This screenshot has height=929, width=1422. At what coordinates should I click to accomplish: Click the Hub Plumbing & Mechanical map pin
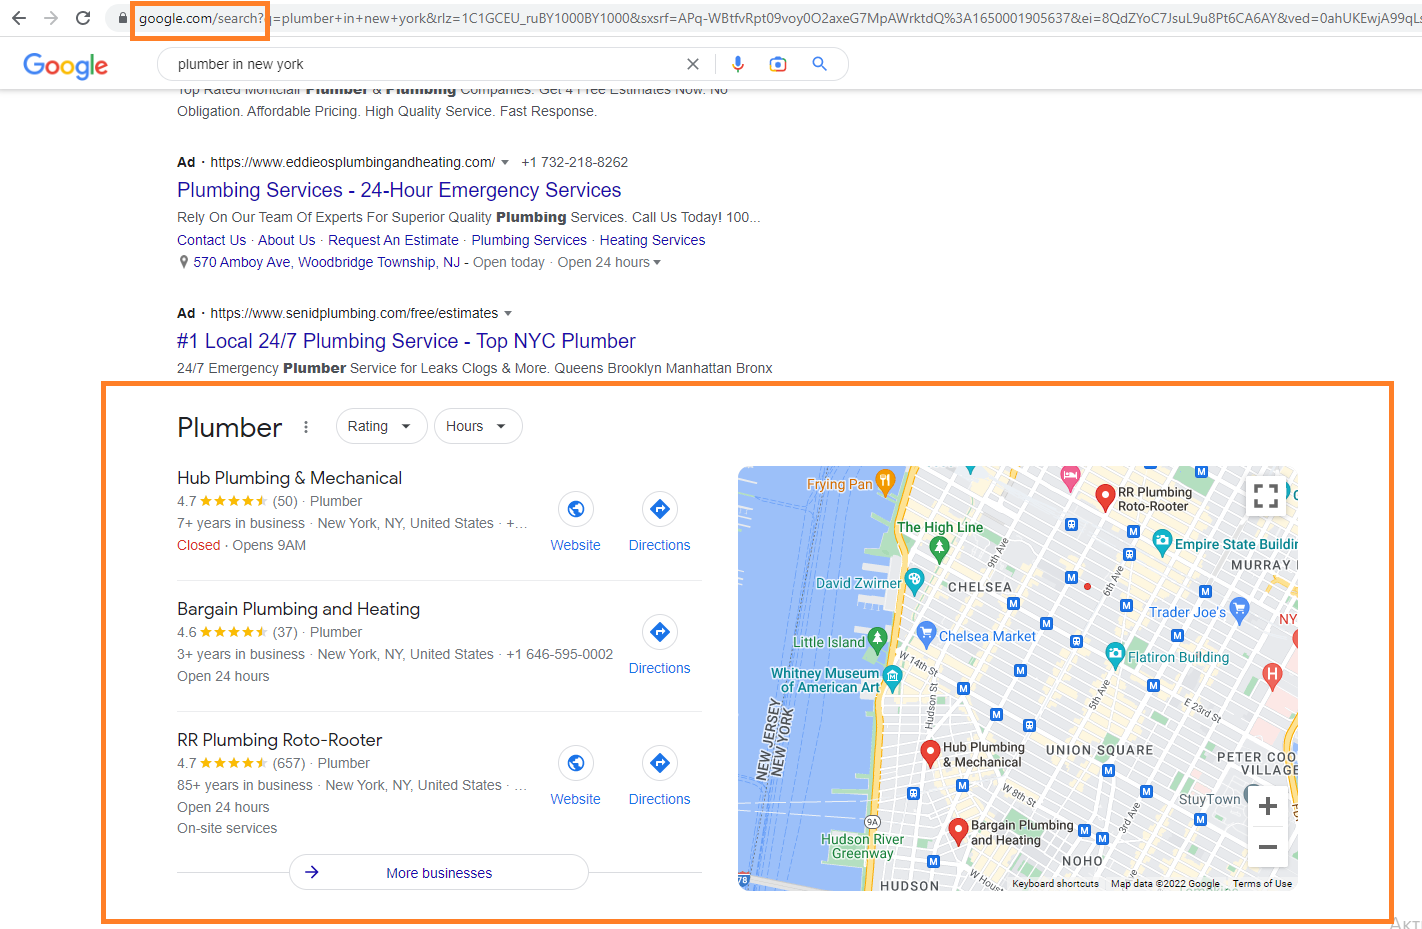pyautogui.click(x=930, y=752)
